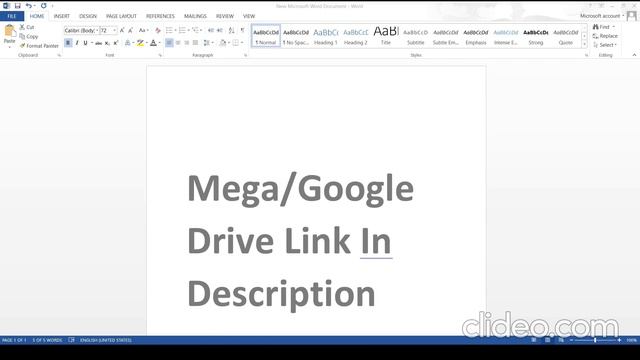Screen dimensions: 640x360
Task: Center the paragraph text
Action: (178, 43)
